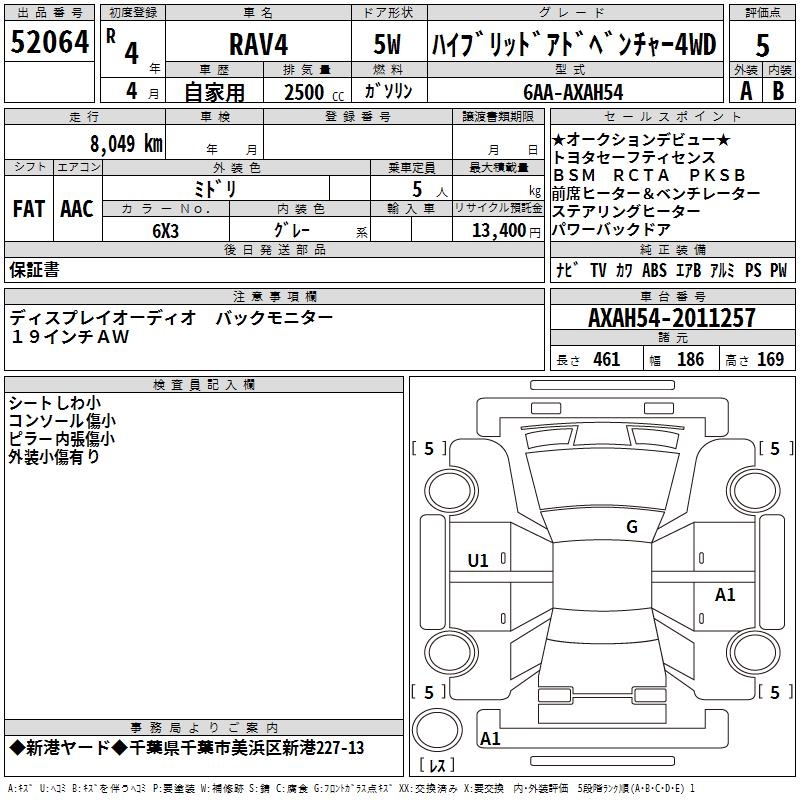Select grade ハイブリッドアドベンチャー4WD

tap(574, 44)
